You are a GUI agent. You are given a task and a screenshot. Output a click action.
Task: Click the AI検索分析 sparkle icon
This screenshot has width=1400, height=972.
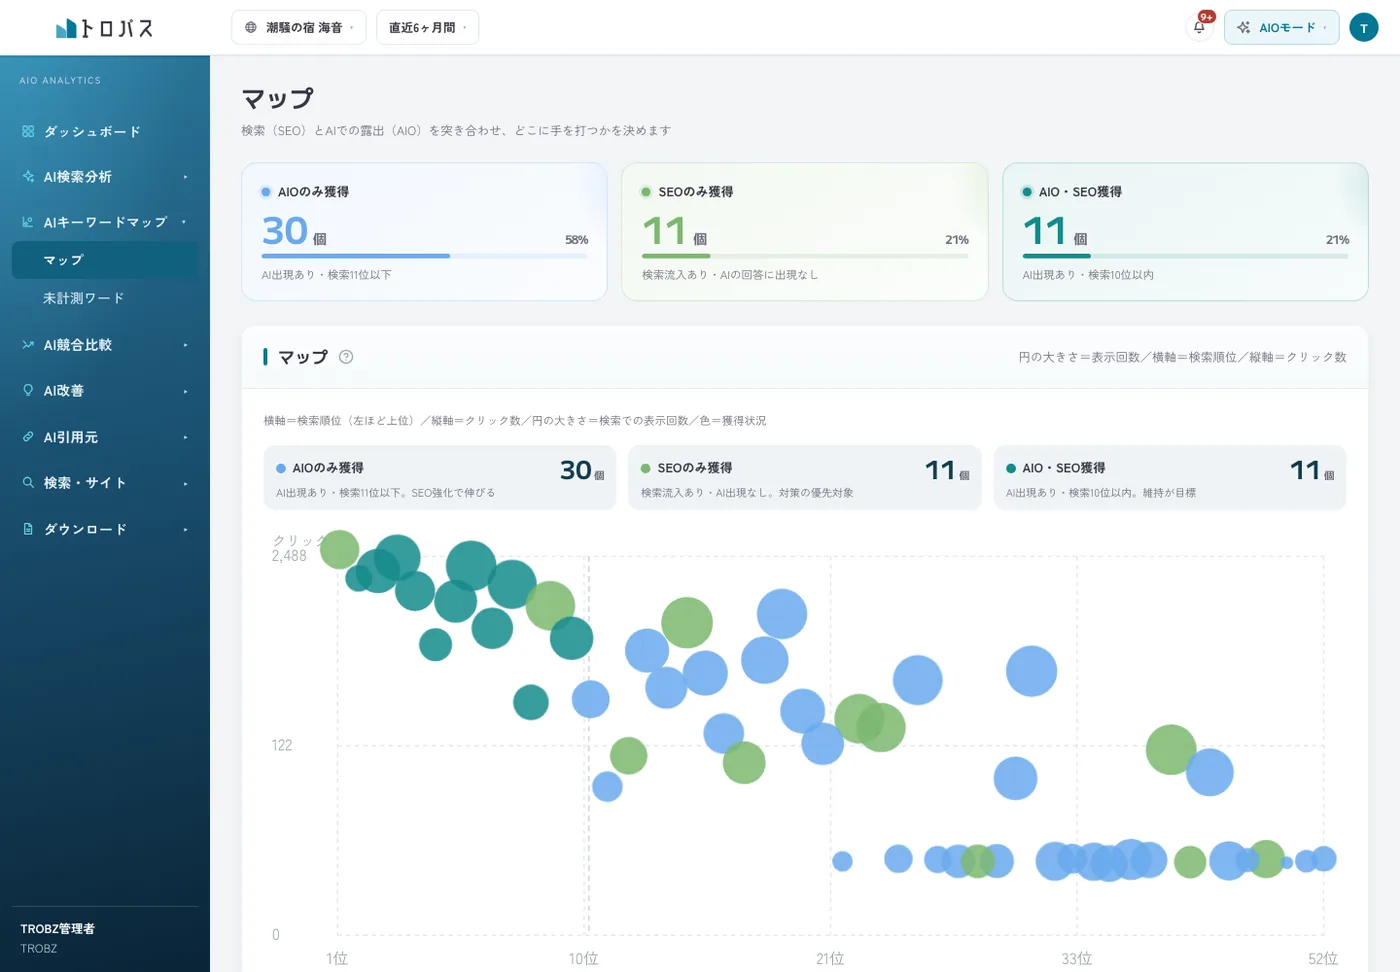pyautogui.click(x=28, y=176)
